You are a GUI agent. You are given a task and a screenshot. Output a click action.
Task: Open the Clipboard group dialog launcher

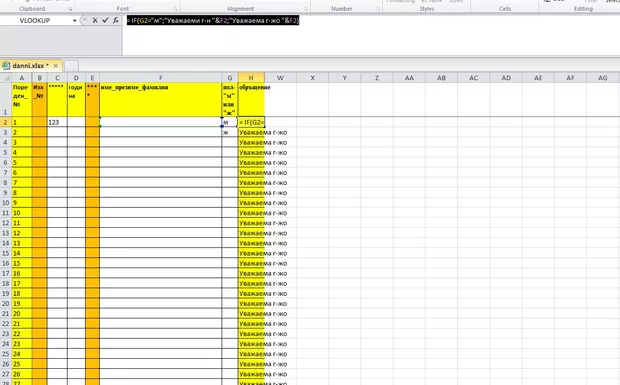(x=70, y=9)
